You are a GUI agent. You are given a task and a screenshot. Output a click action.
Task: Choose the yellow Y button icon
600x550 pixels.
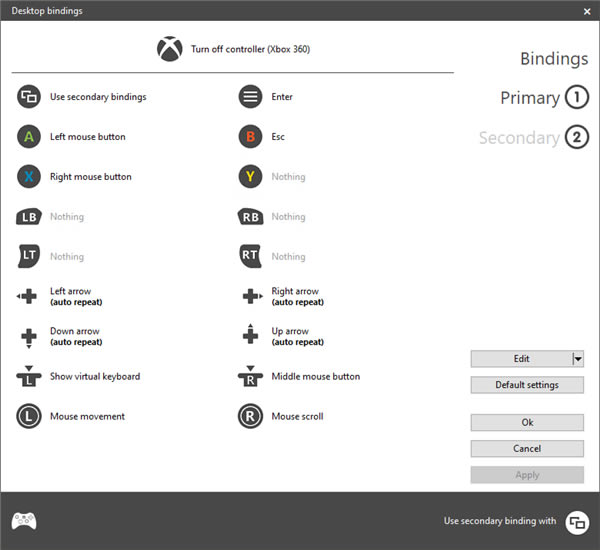250,176
